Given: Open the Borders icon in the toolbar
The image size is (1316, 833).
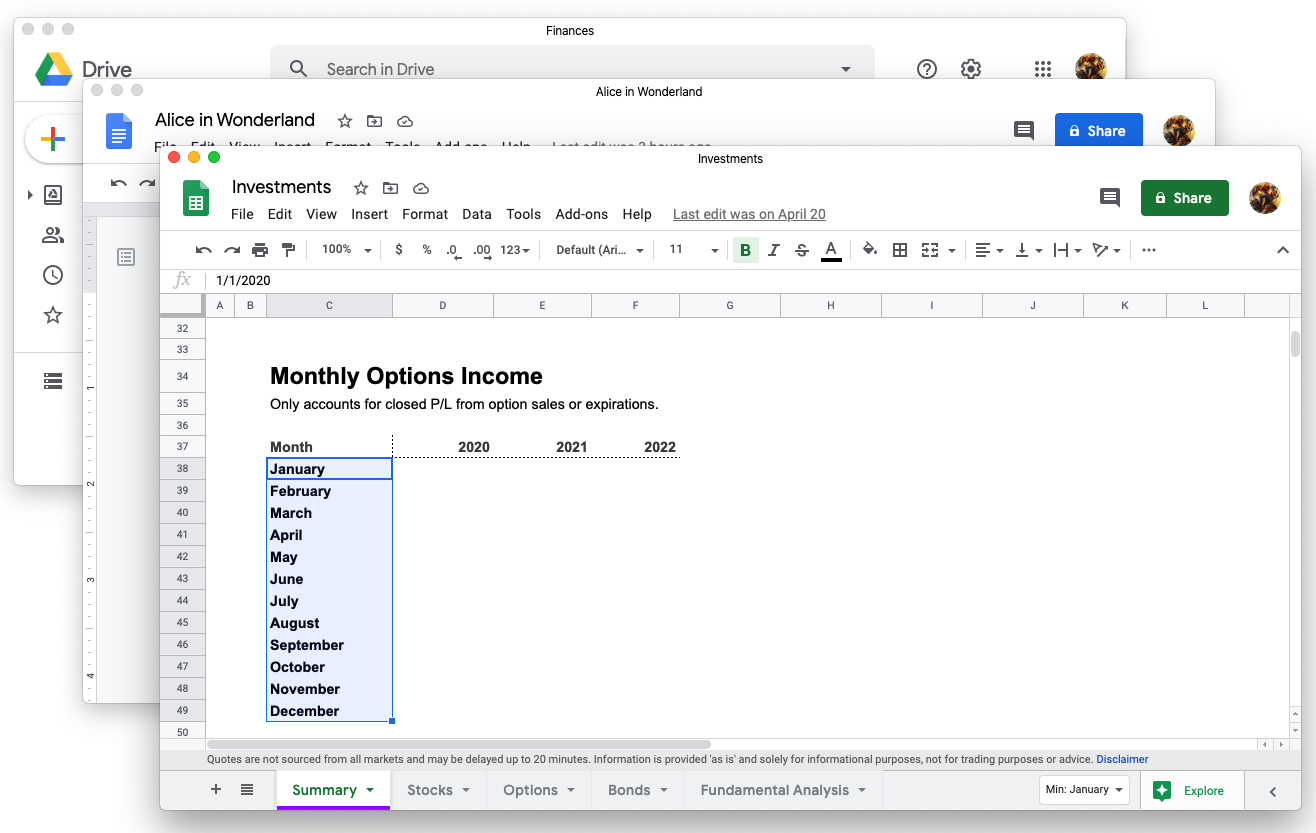Looking at the screenshot, I should tap(899, 250).
